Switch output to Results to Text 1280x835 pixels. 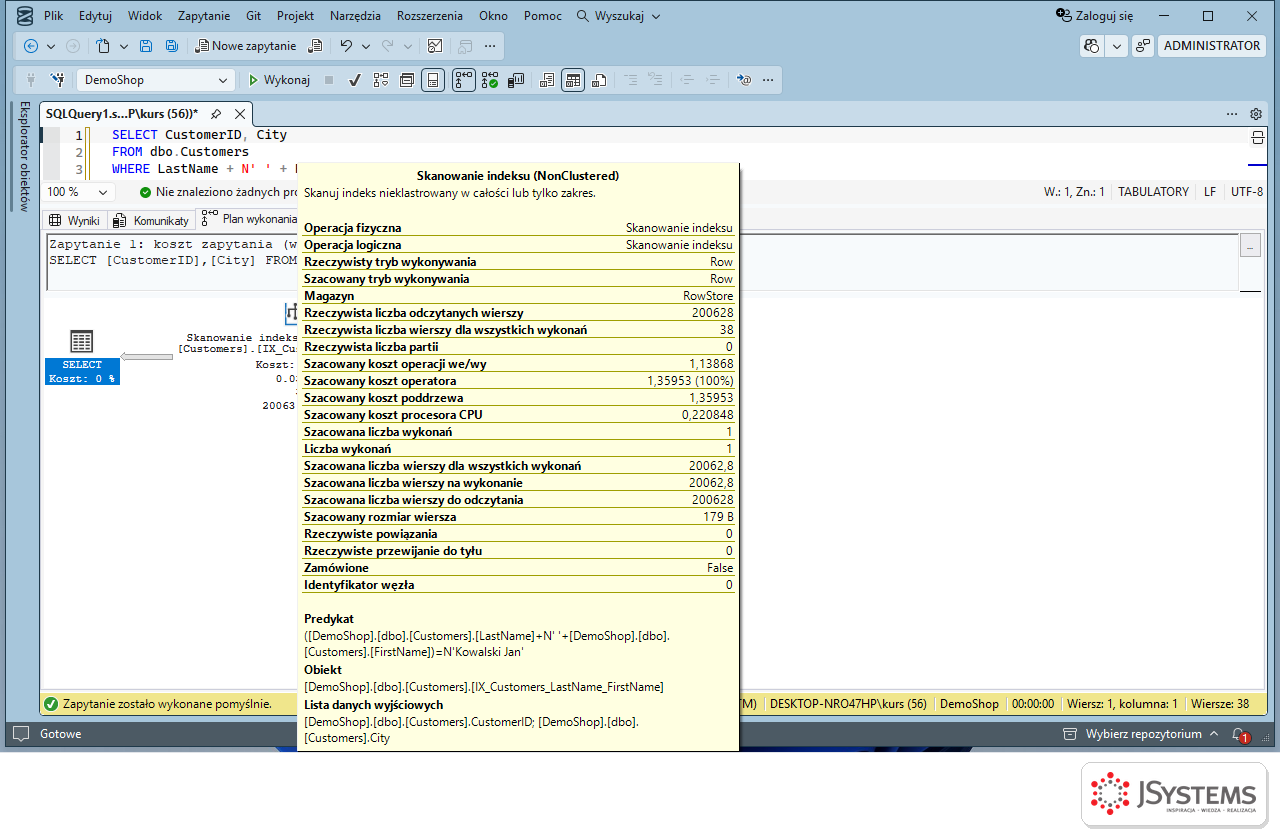pos(547,80)
